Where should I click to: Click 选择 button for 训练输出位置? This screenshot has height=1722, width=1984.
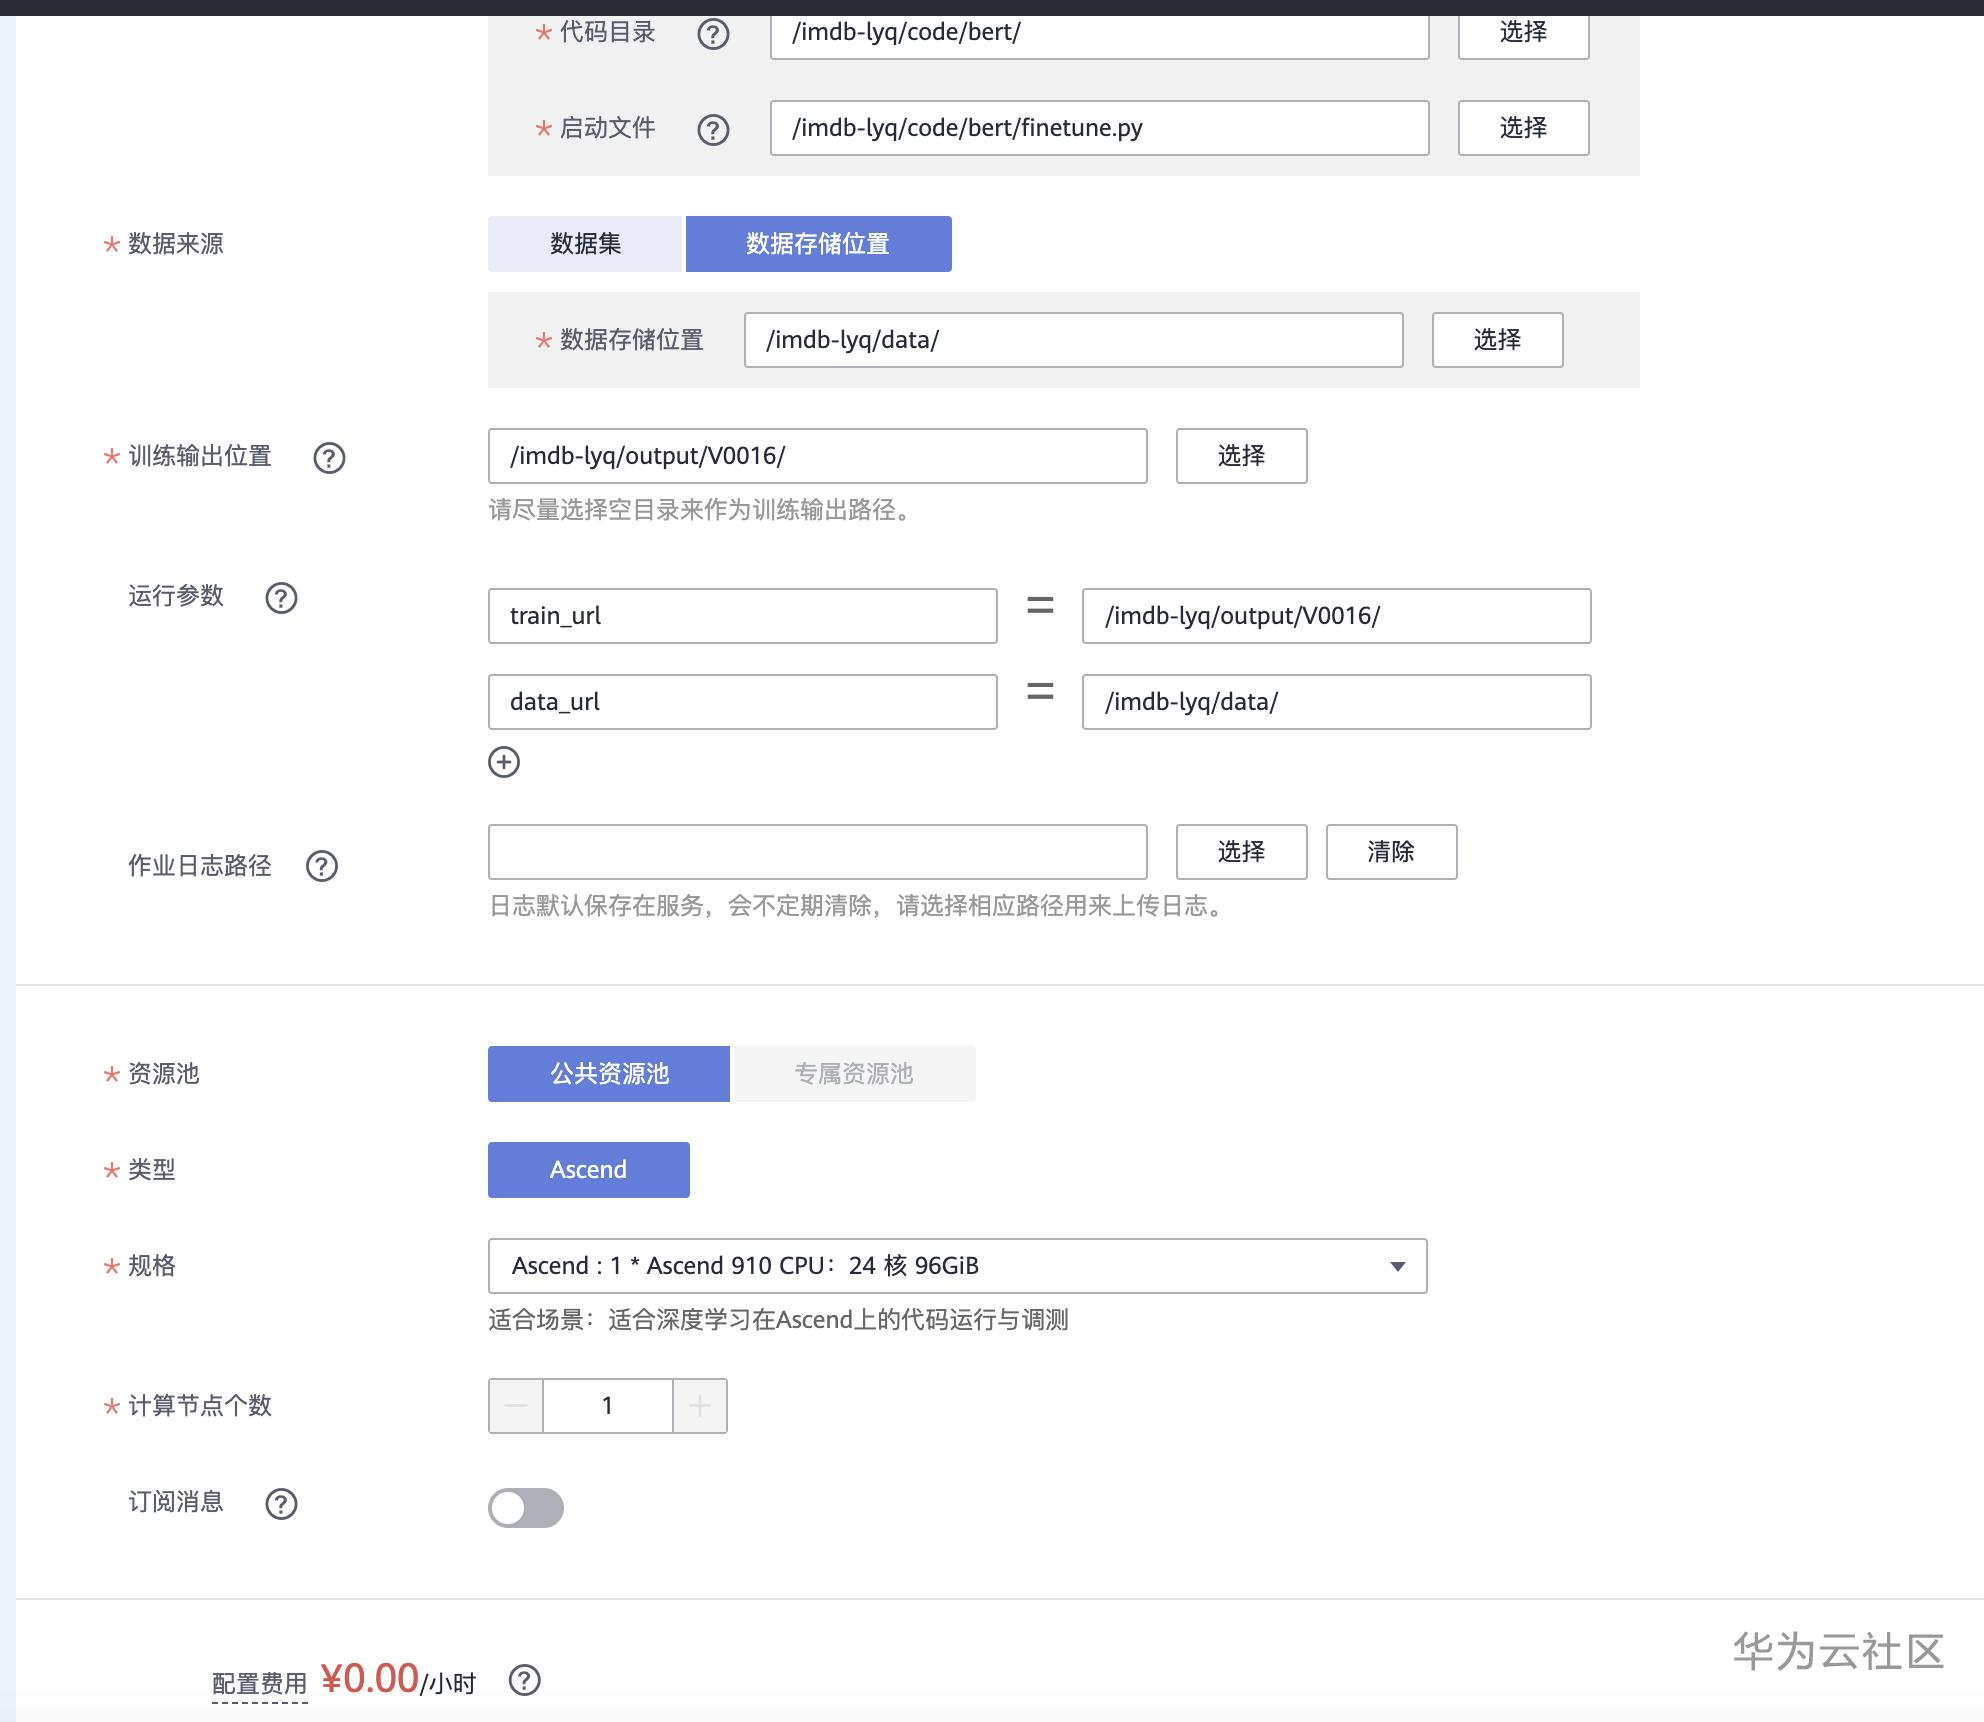tap(1241, 456)
